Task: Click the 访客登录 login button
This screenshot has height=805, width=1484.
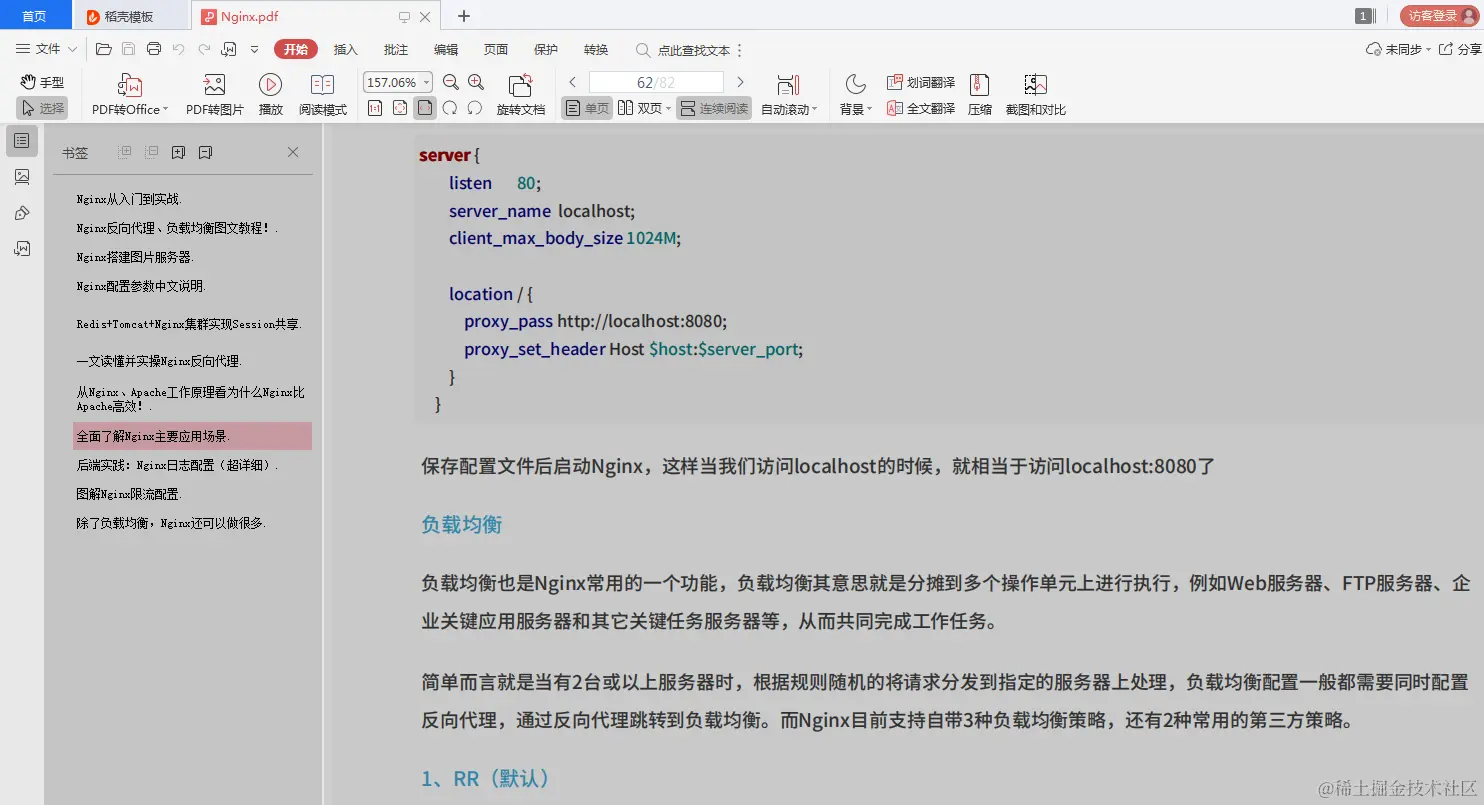Action: tap(1435, 15)
